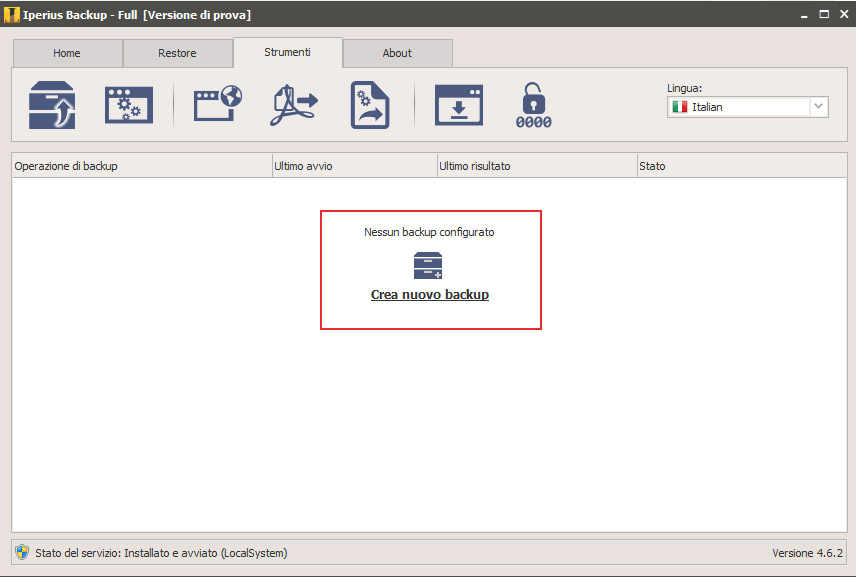Image resolution: width=856 pixels, height=577 pixels.
Task: Click the window with globe icon
Action: [x=218, y=103]
